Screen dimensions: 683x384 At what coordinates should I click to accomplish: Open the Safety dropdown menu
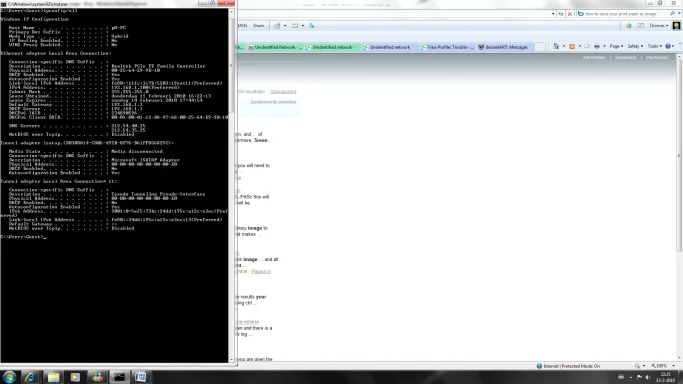(x=635, y=46)
